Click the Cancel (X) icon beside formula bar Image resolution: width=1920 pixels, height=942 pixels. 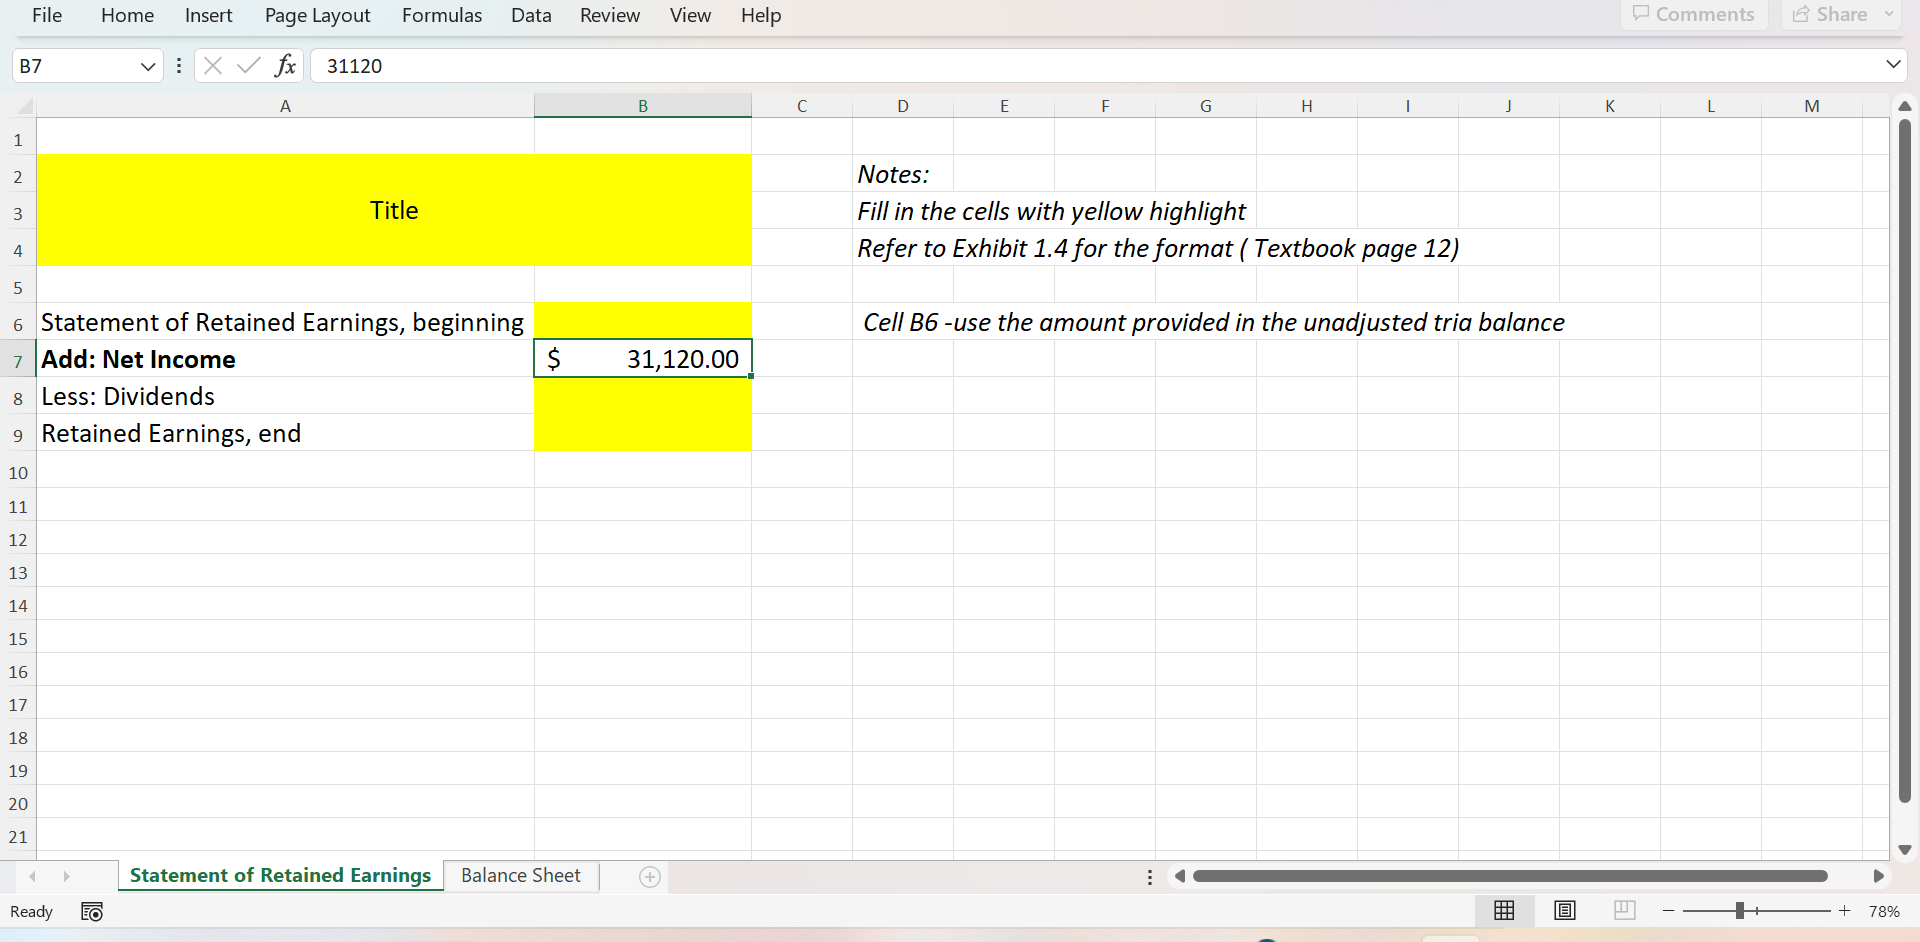tap(212, 65)
